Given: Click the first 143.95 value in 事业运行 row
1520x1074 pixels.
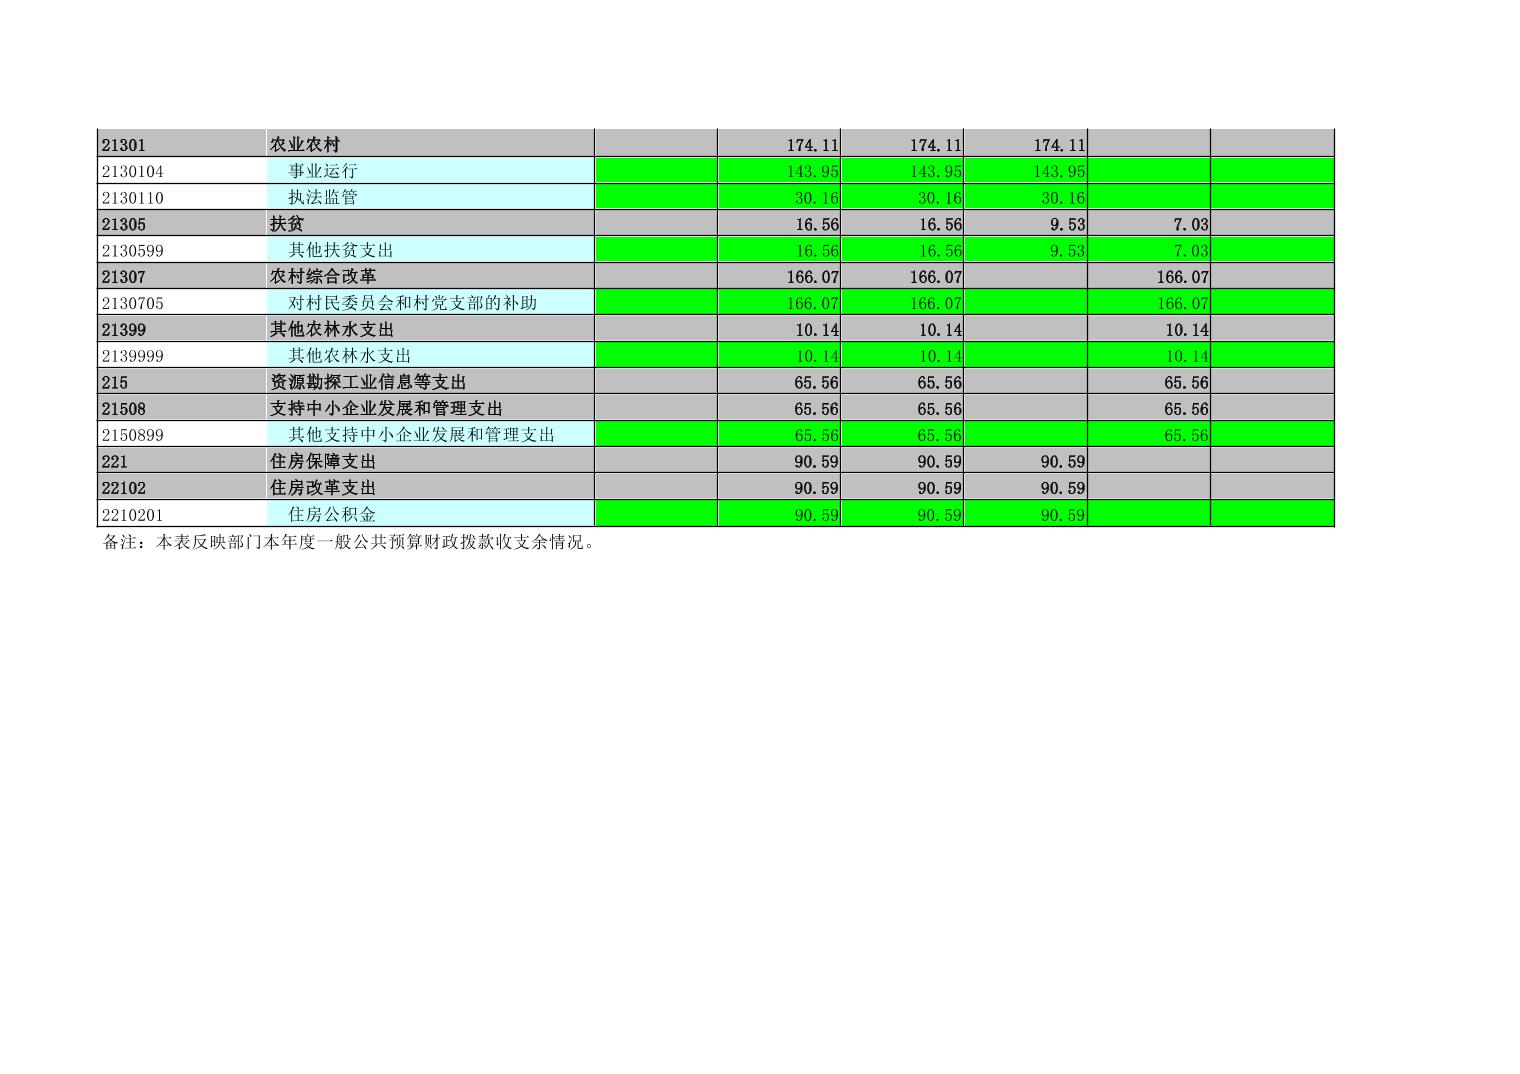Looking at the screenshot, I should pyautogui.click(x=813, y=171).
